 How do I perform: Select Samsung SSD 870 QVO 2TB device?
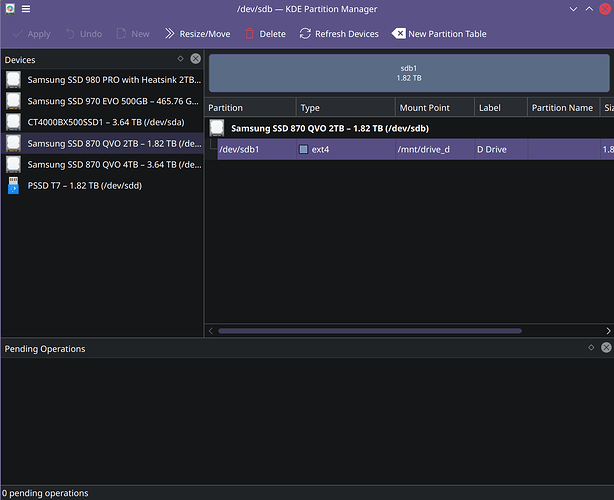102,143
